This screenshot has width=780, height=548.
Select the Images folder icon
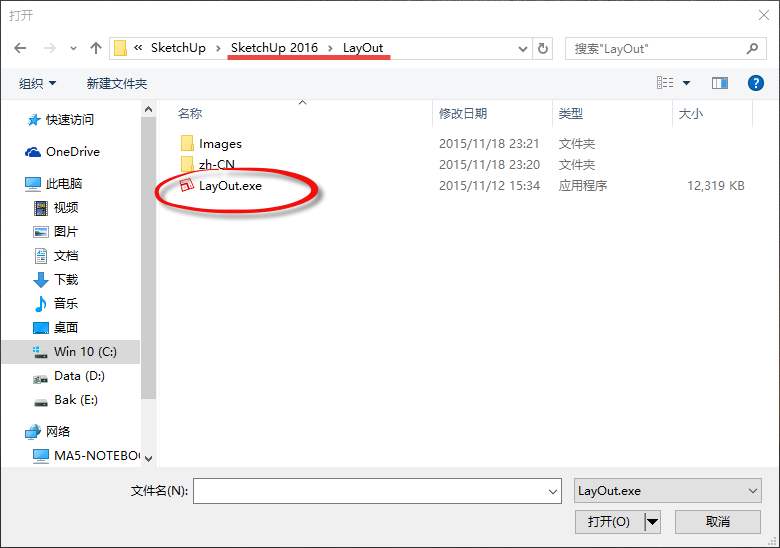(187, 143)
